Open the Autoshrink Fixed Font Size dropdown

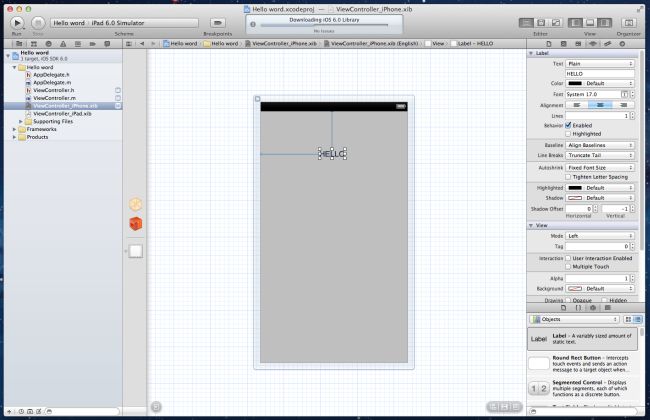[x=600, y=168]
